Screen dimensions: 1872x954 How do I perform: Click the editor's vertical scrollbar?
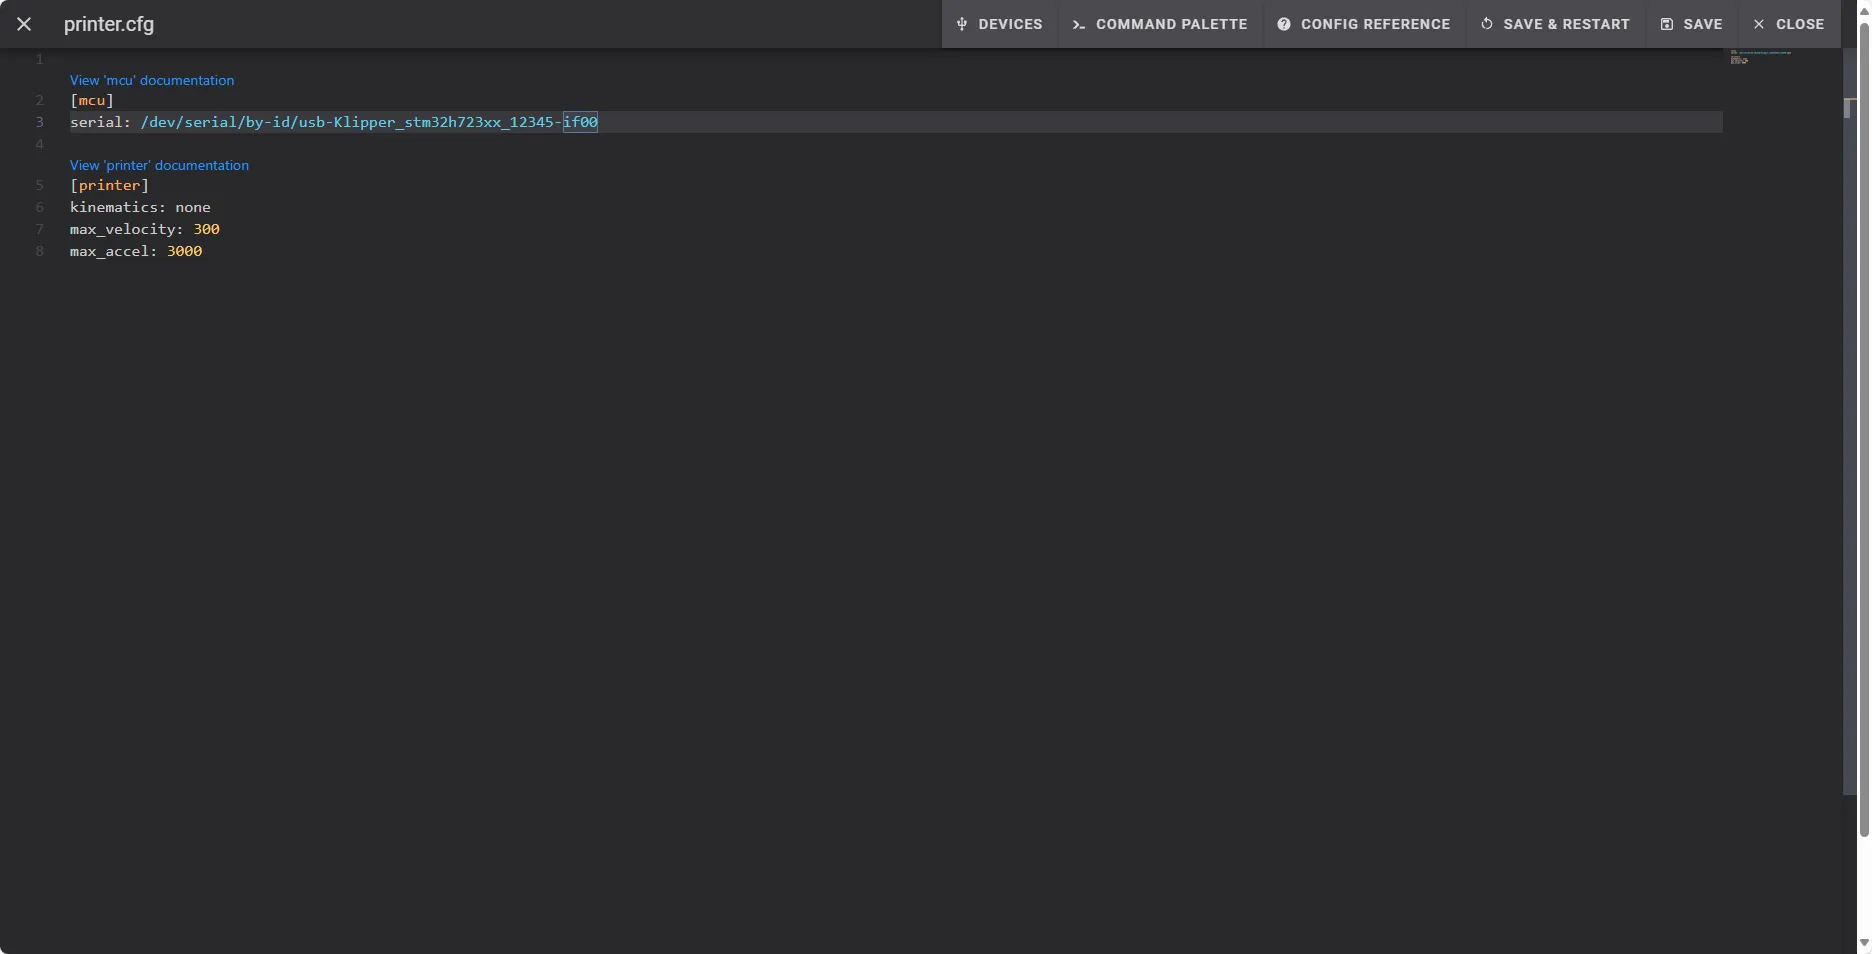tap(1849, 400)
